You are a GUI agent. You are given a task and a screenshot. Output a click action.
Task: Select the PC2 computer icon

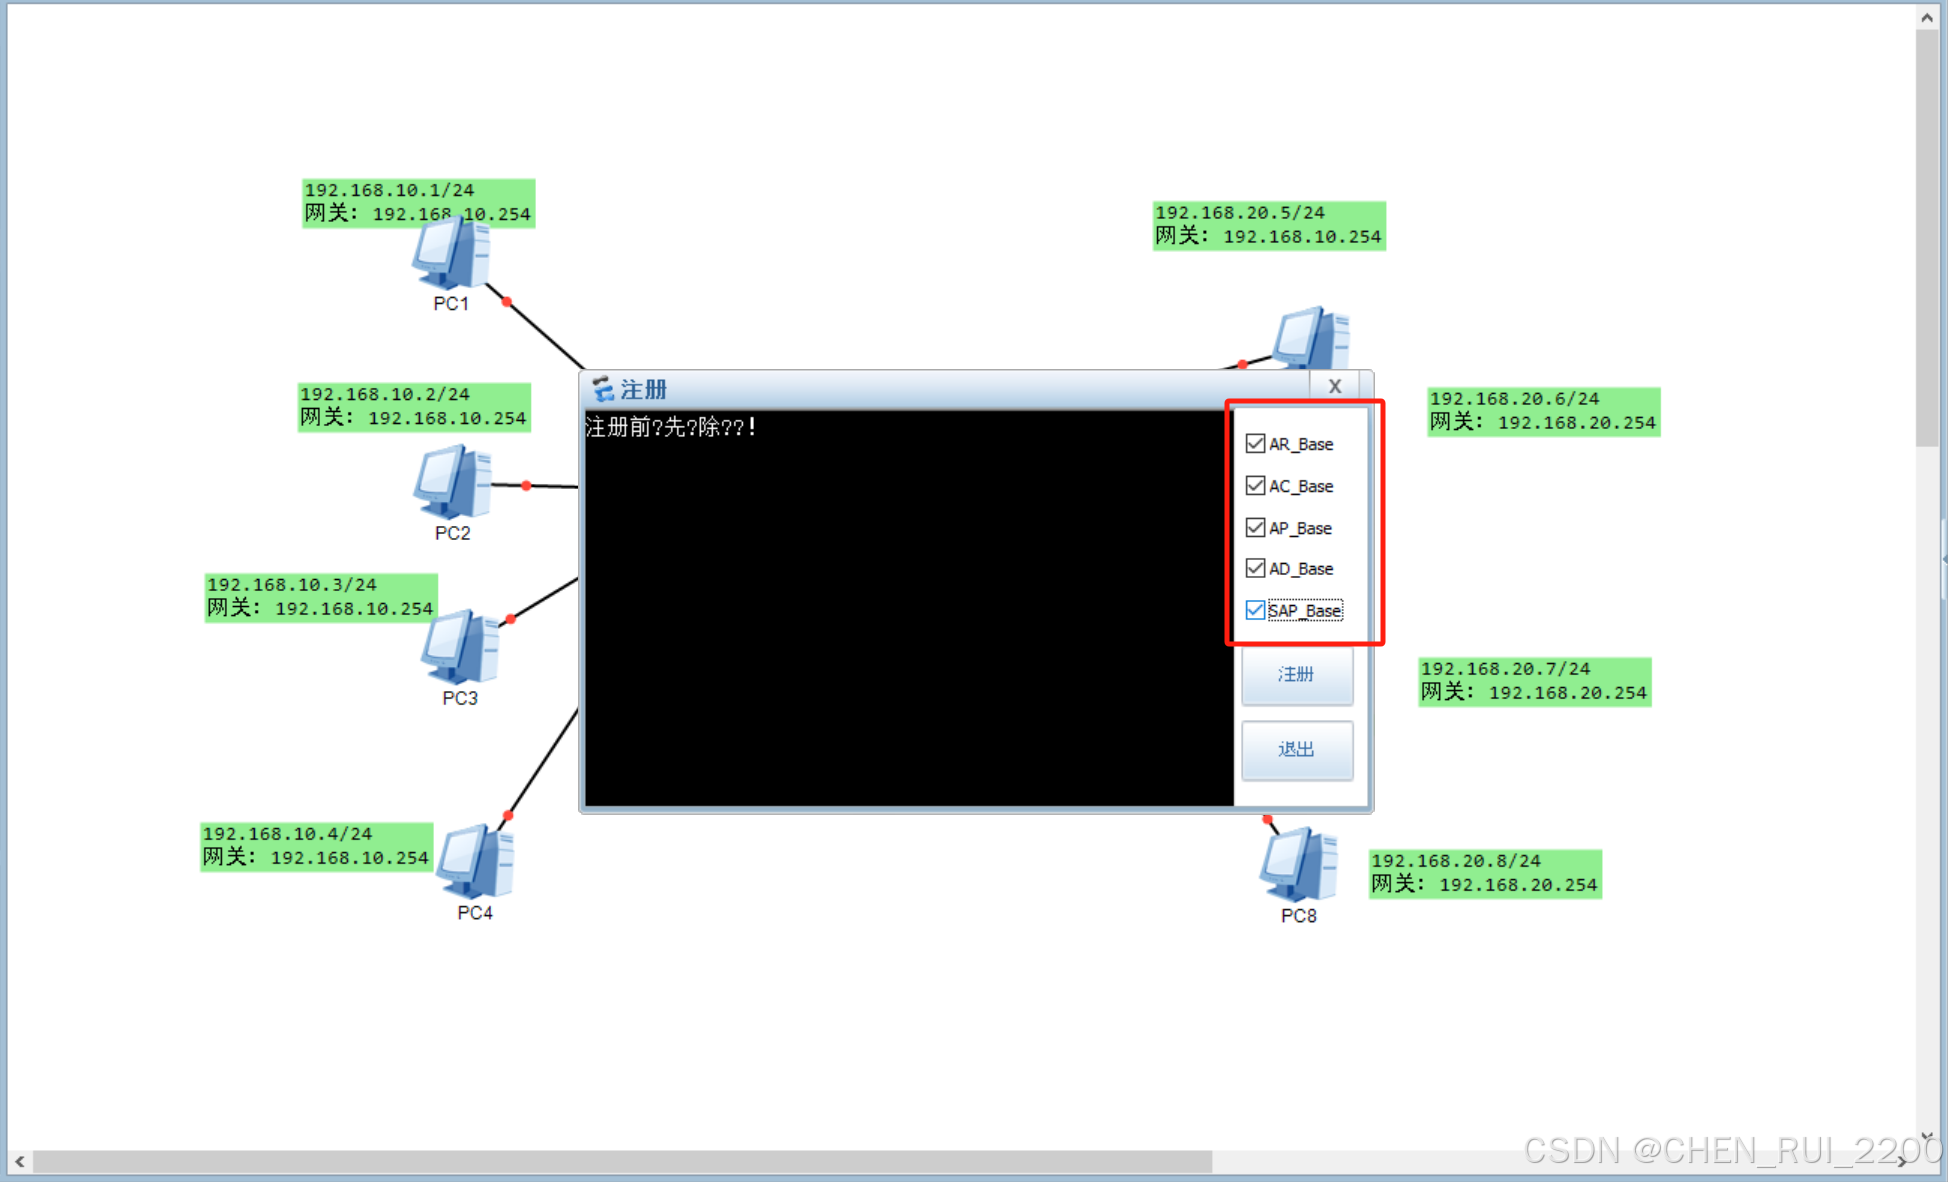coord(452,482)
